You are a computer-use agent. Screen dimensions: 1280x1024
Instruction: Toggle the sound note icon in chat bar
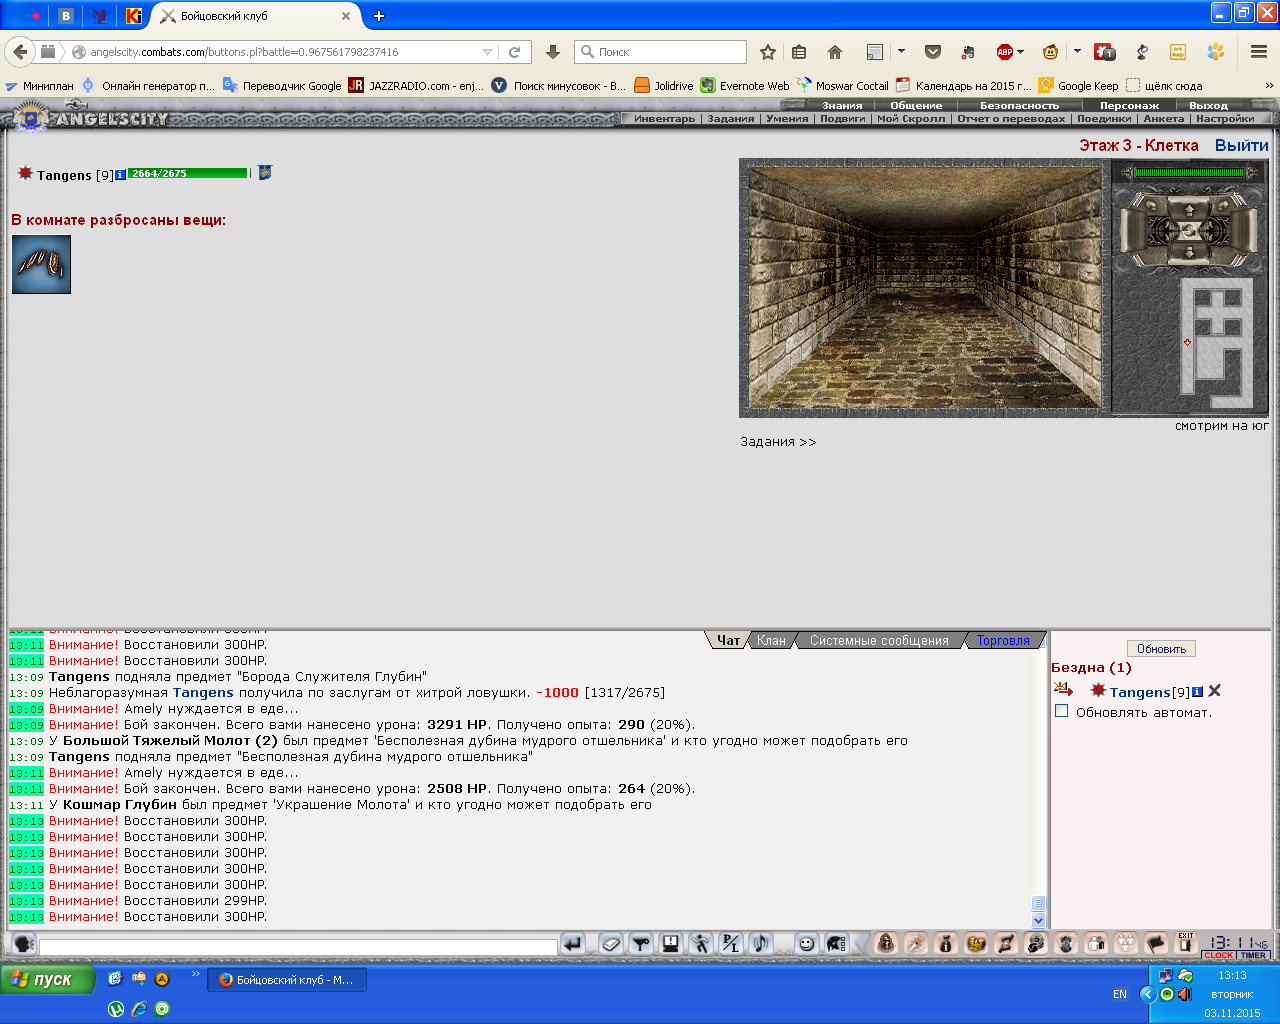tap(761, 943)
